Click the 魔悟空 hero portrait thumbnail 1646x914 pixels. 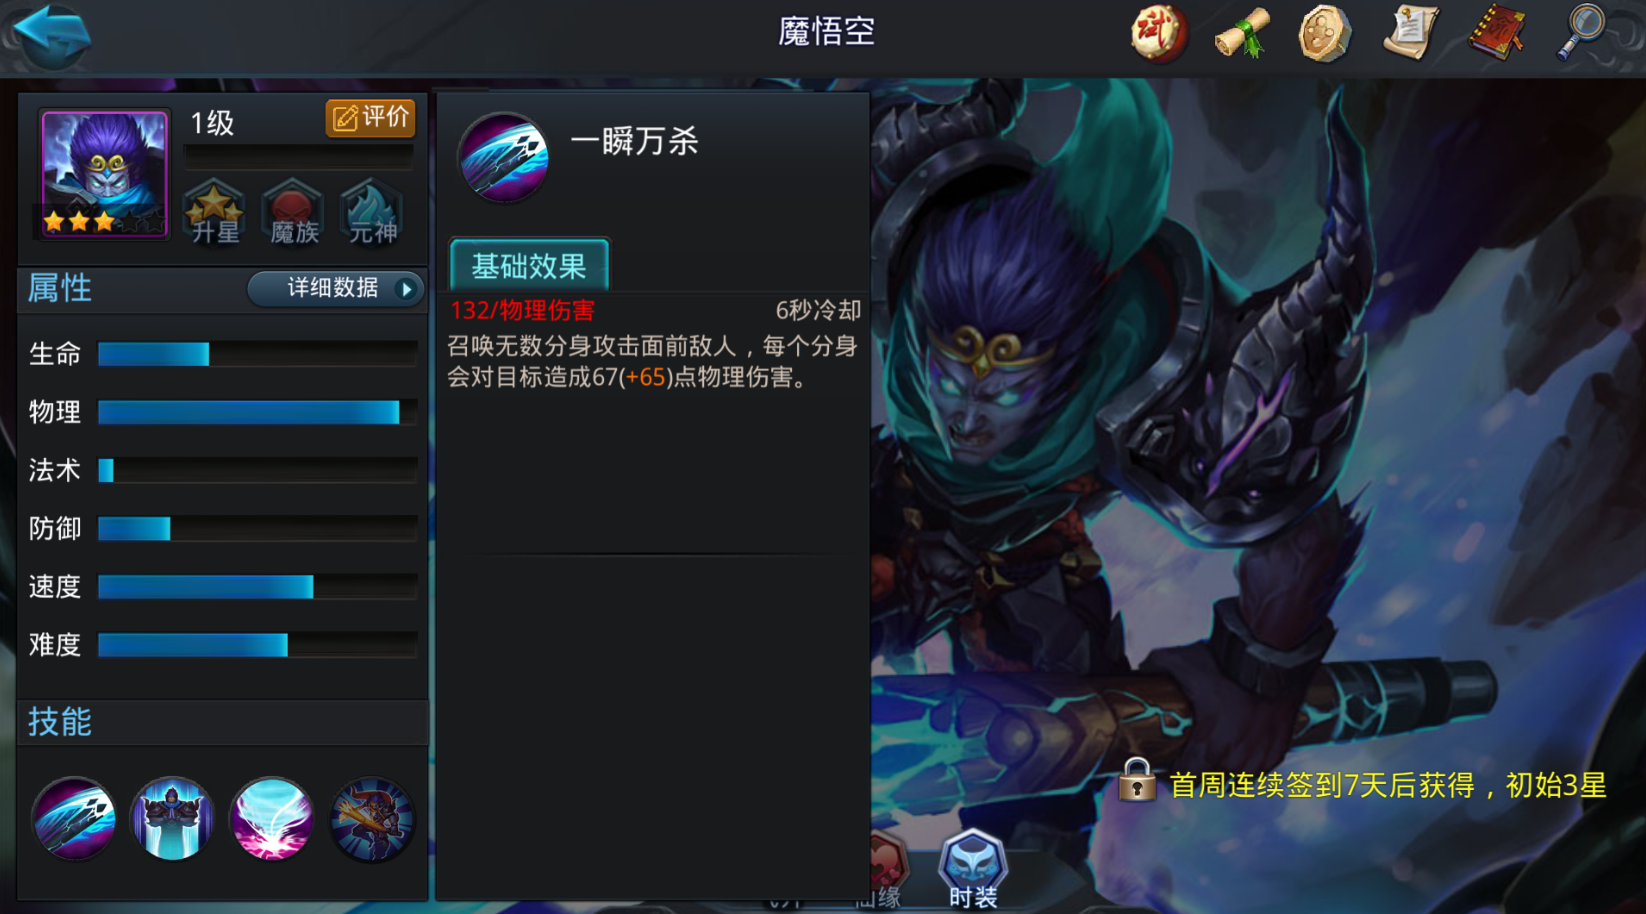tap(104, 175)
